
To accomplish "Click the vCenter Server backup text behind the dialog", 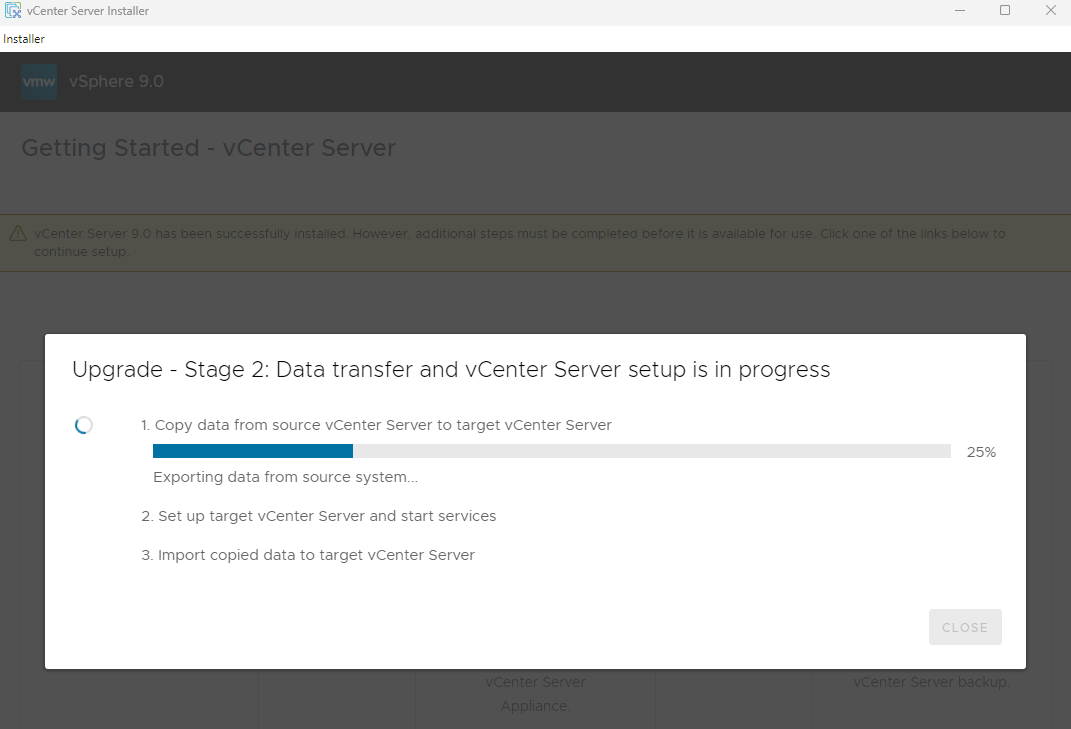I will (x=931, y=682).
